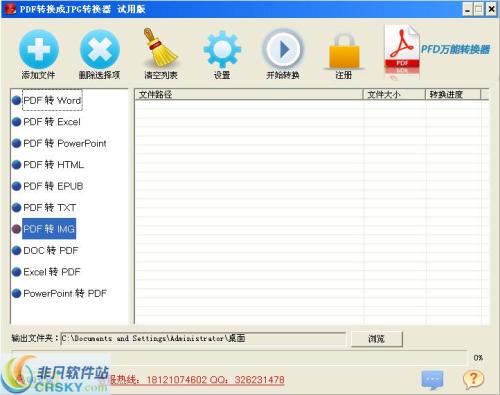This screenshot has height=395, width=500.
Task: Click the Register (注册) padlock icon
Action: [x=344, y=51]
